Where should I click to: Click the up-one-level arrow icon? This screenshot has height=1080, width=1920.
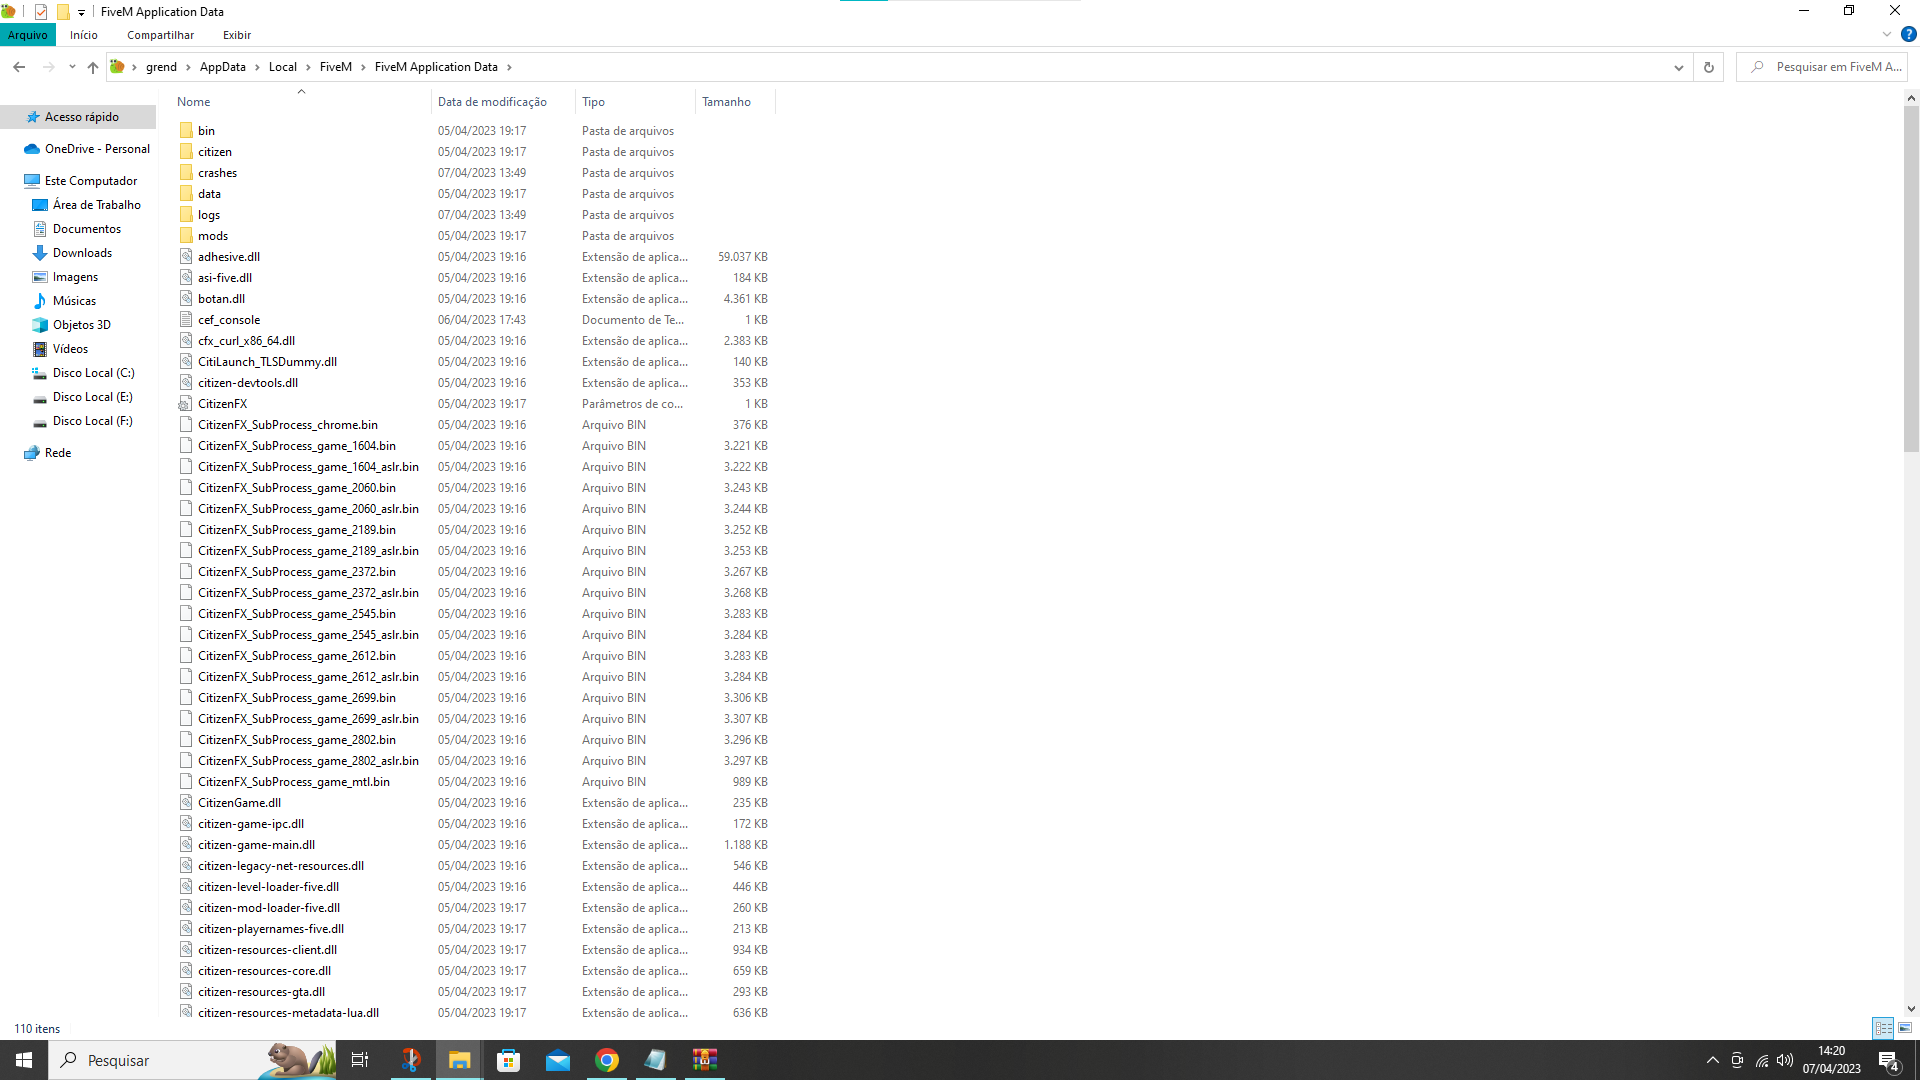[x=92, y=67]
